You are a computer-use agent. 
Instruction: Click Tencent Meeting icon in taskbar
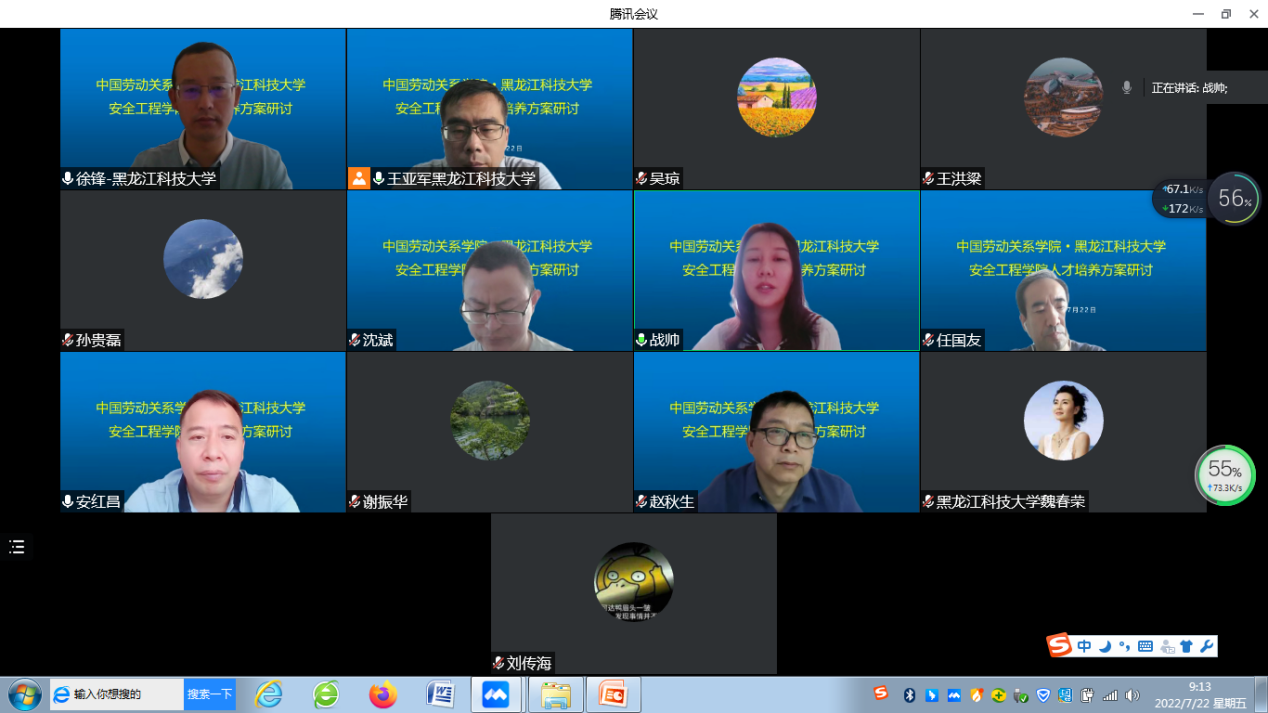pos(496,695)
